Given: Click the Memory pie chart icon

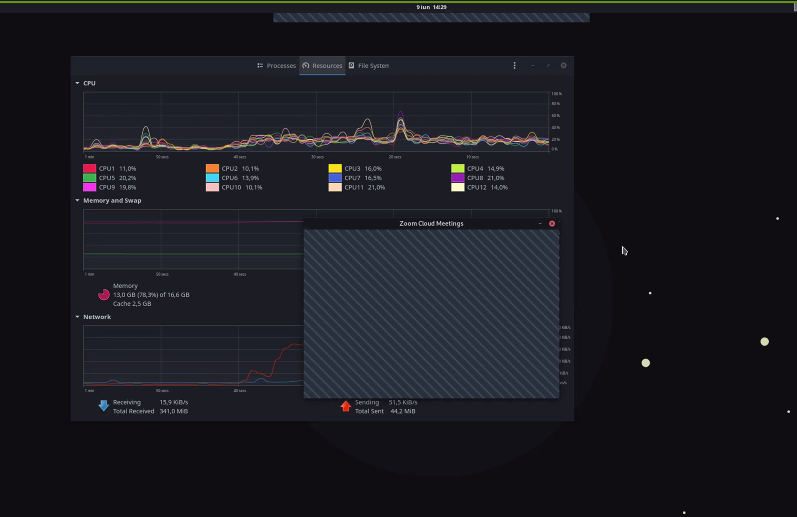Looking at the screenshot, I should (x=104, y=295).
